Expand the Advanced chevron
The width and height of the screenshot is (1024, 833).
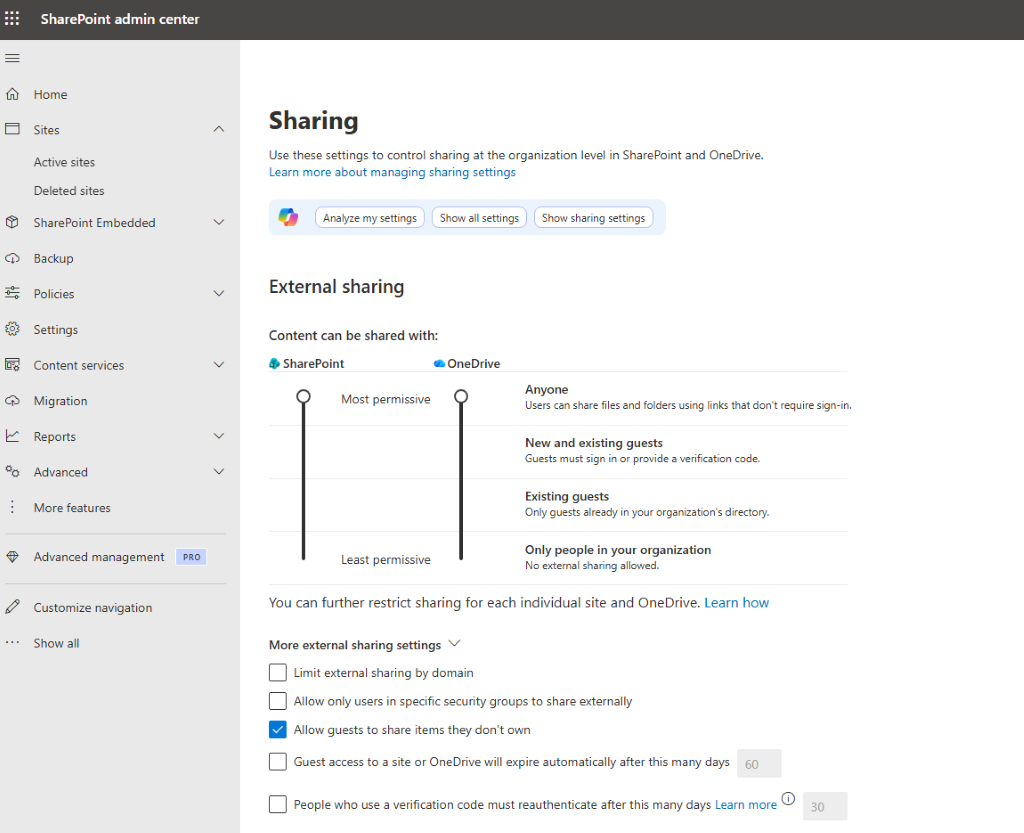tap(219, 471)
